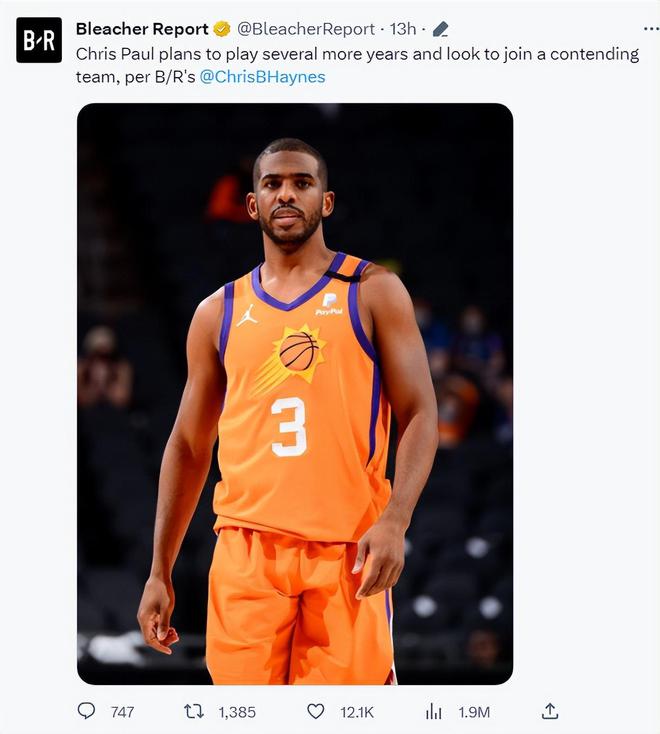The image size is (660, 734).
Task: Open the tweet's Chris Paul text body
Action: (x=357, y=65)
